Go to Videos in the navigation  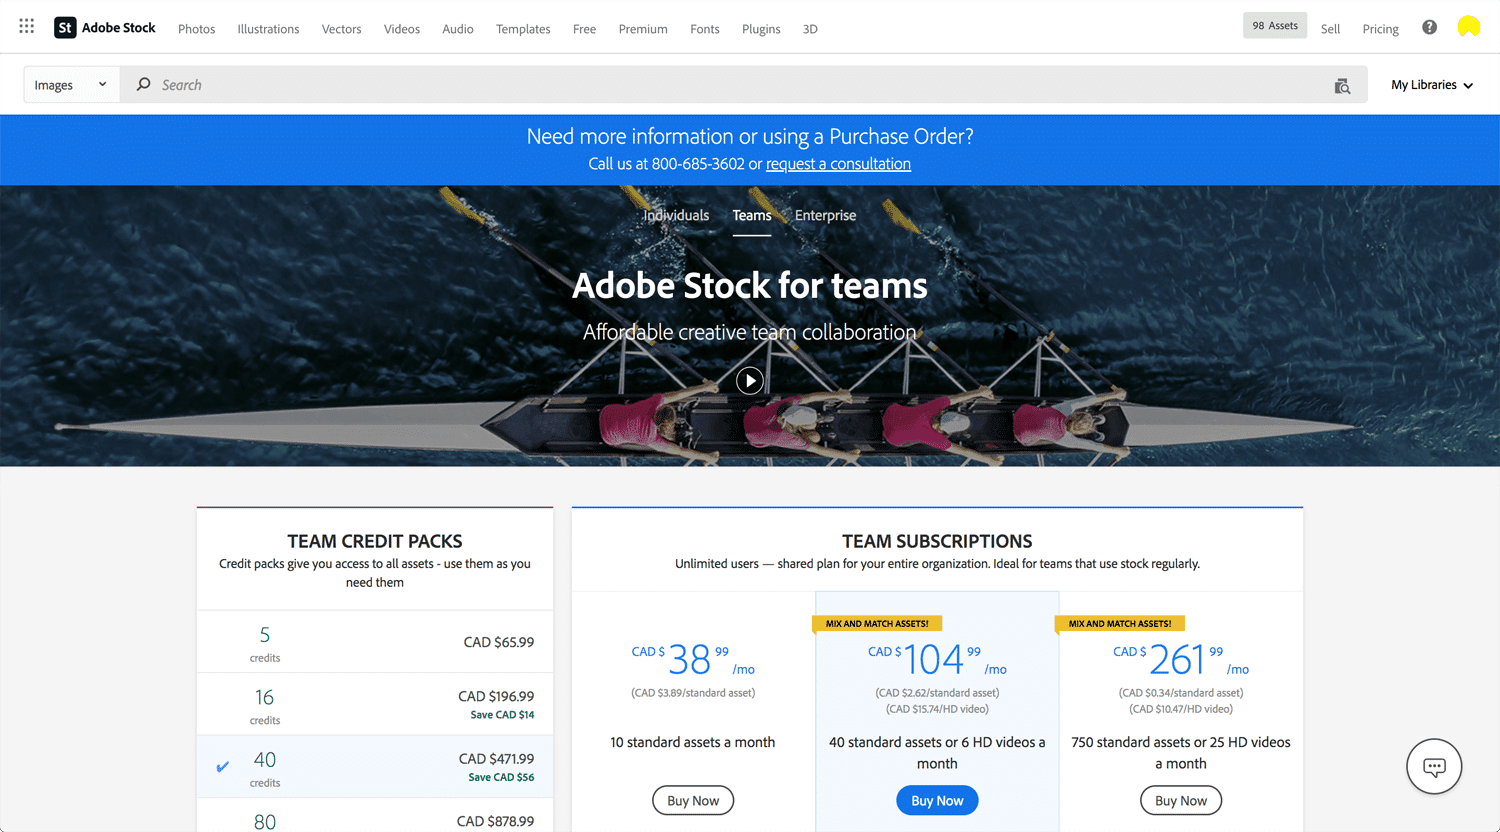[x=402, y=29]
